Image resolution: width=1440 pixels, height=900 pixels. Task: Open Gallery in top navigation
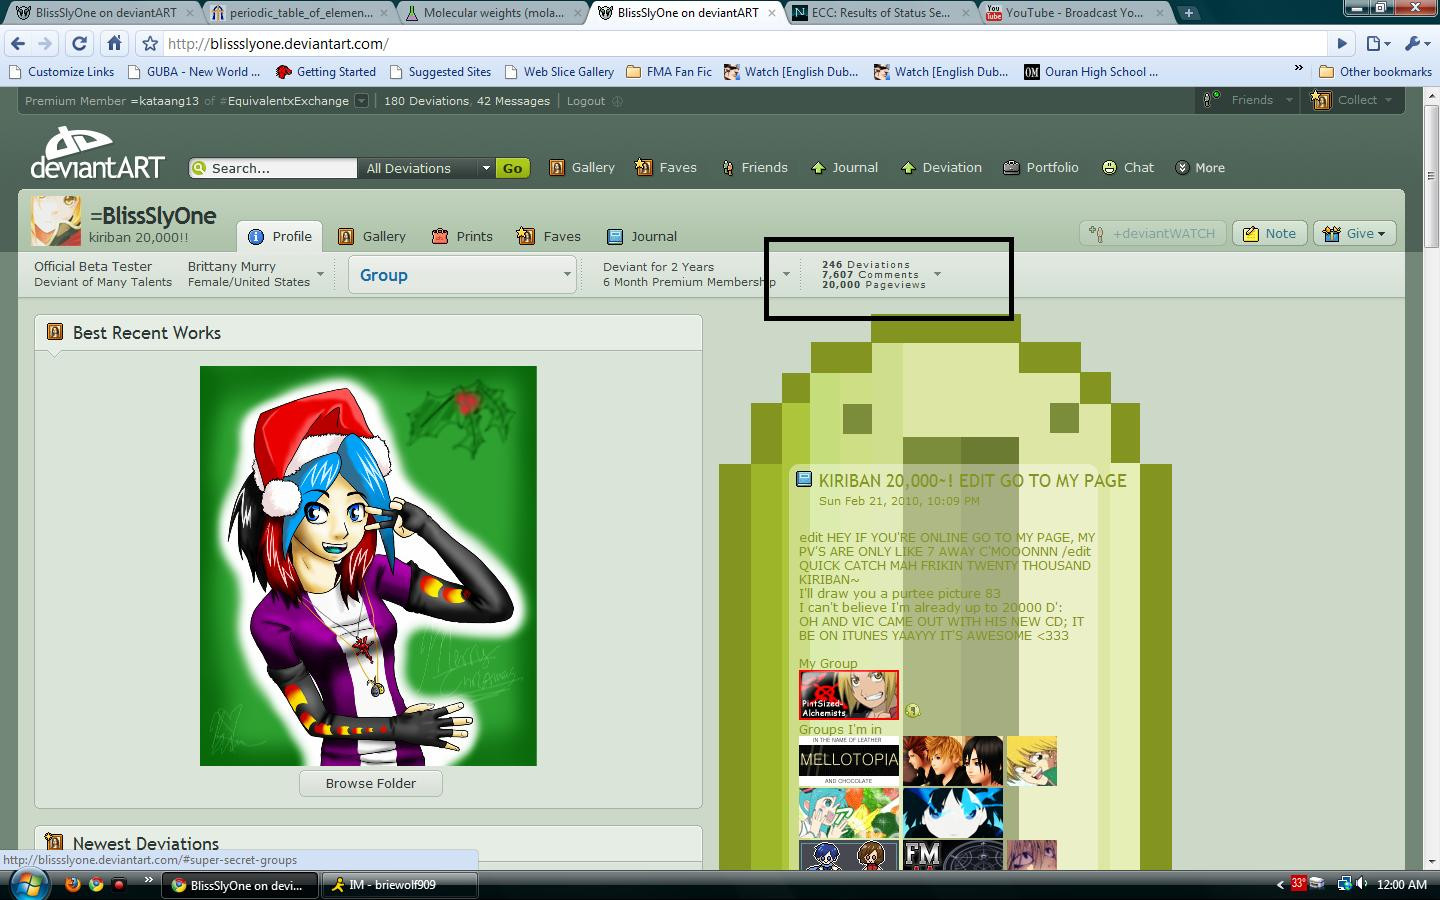pos(582,167)
